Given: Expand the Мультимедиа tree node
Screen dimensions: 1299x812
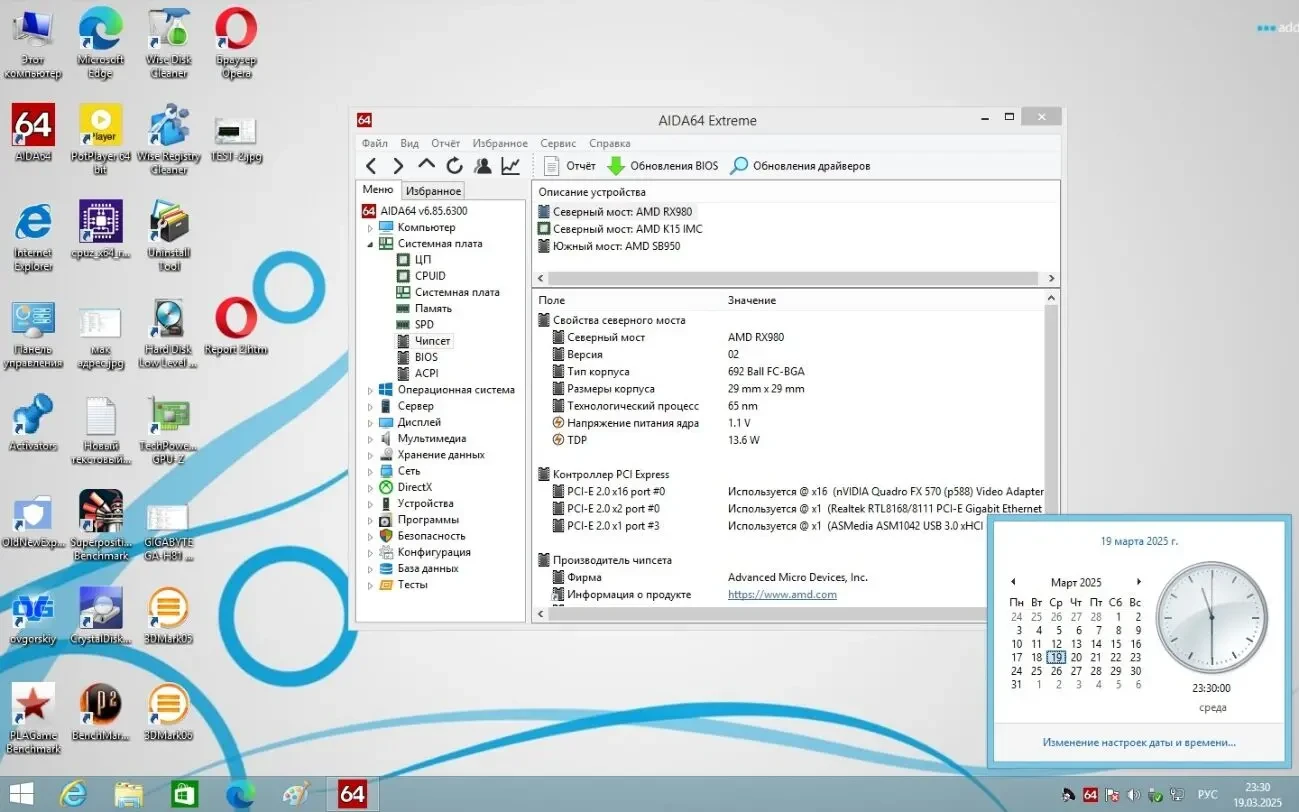Looking at the screenshot, I should coord(370,439).
